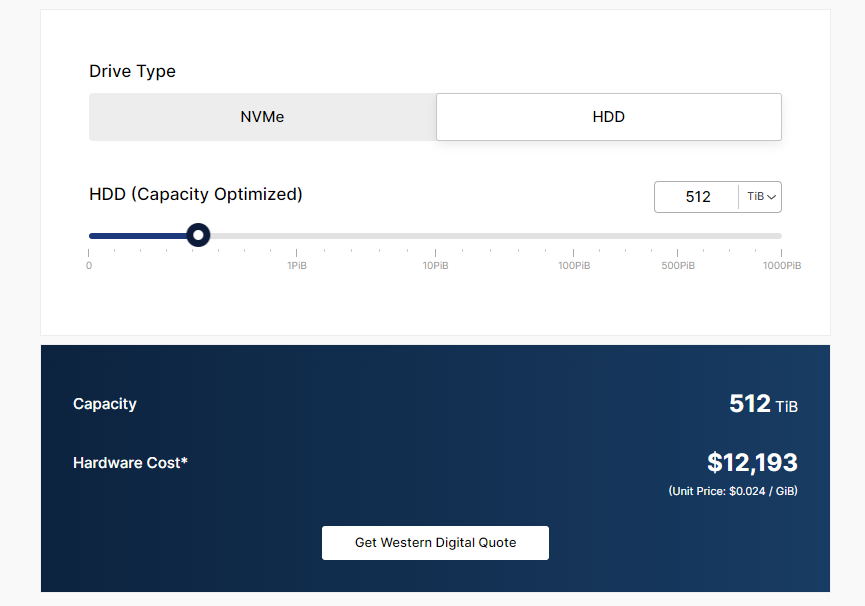Click the filled blue portion of slider track

click(x=138, y=236)
